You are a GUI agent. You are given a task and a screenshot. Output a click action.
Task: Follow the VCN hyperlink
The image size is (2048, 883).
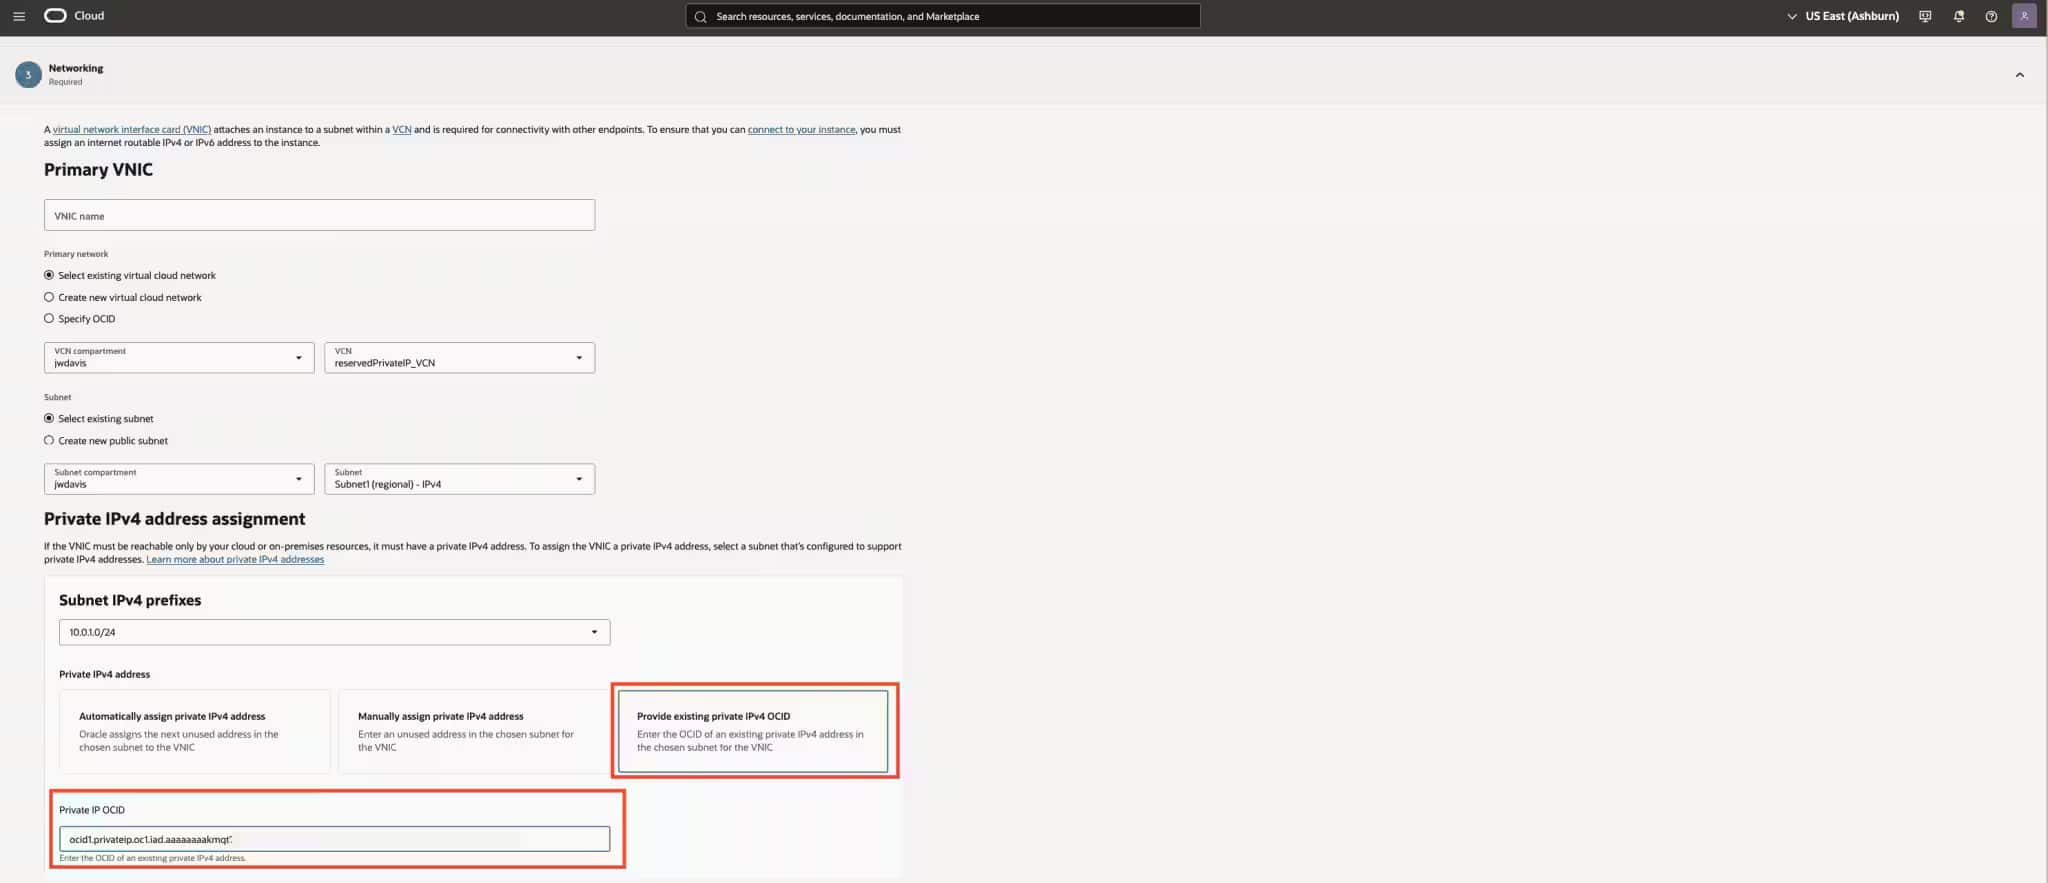(x=402, y=129)
